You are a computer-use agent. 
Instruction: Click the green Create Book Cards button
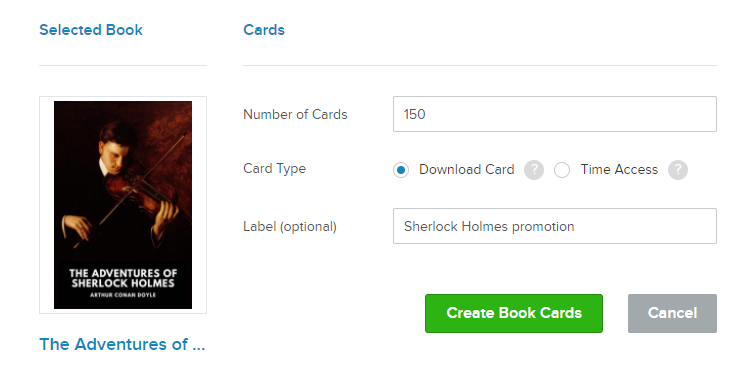[x=514, y=313]
